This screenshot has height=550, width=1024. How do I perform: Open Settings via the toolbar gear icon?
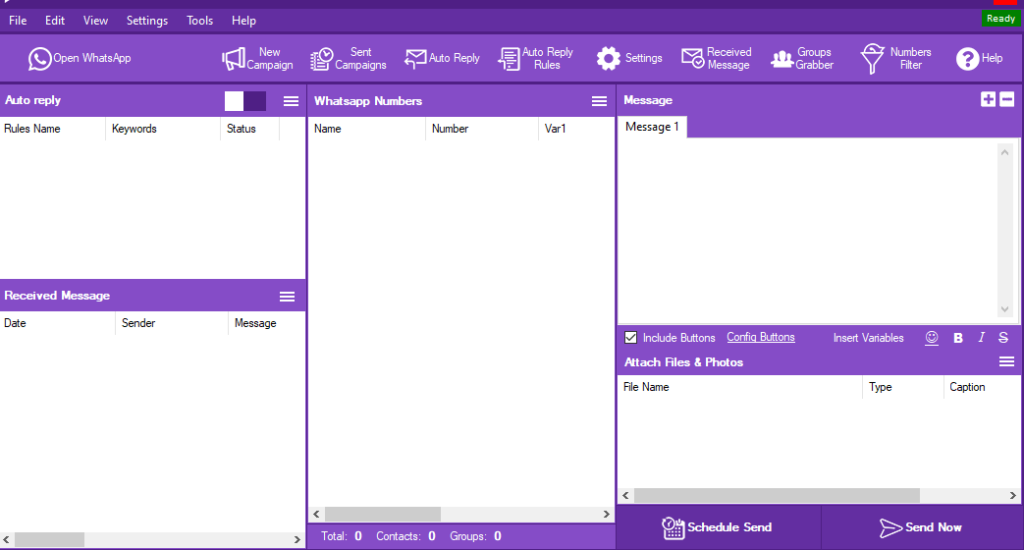click(x=609, y=59)
